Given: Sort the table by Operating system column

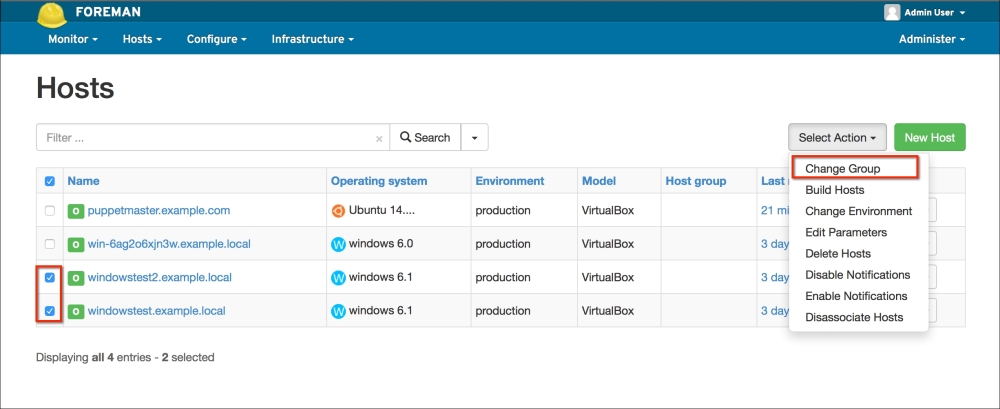Looking at the screenshot, I should [379, 181].
